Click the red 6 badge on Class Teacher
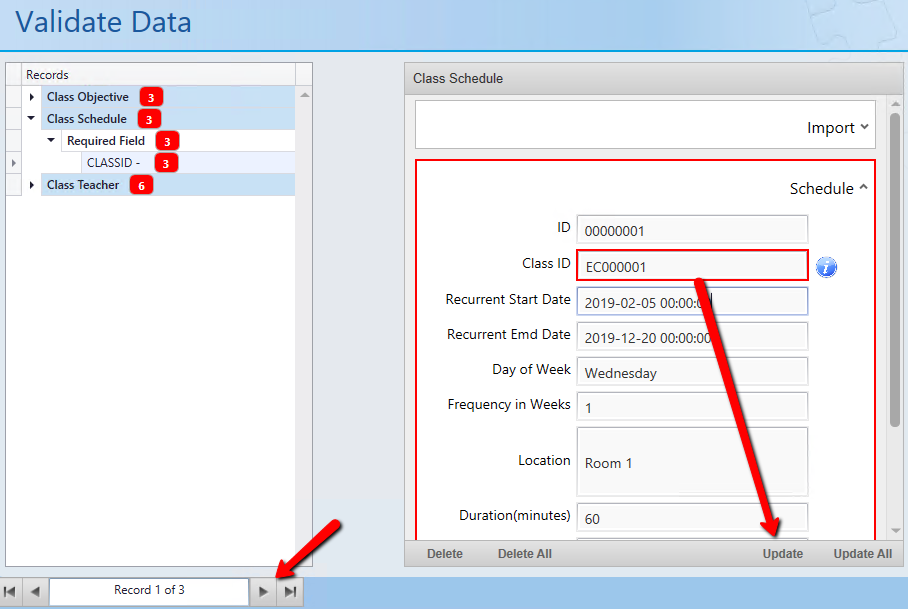Screen dimensions: 908x609 pyautogui.click(x=141, y=185)
